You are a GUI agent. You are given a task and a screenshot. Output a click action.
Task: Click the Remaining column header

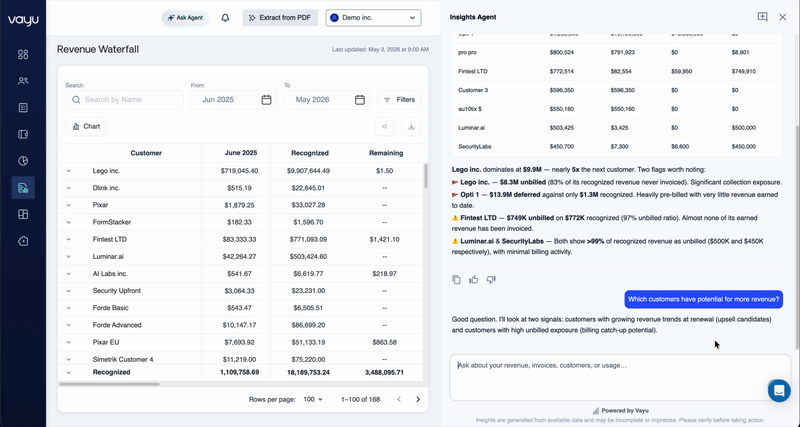point(386,153)
